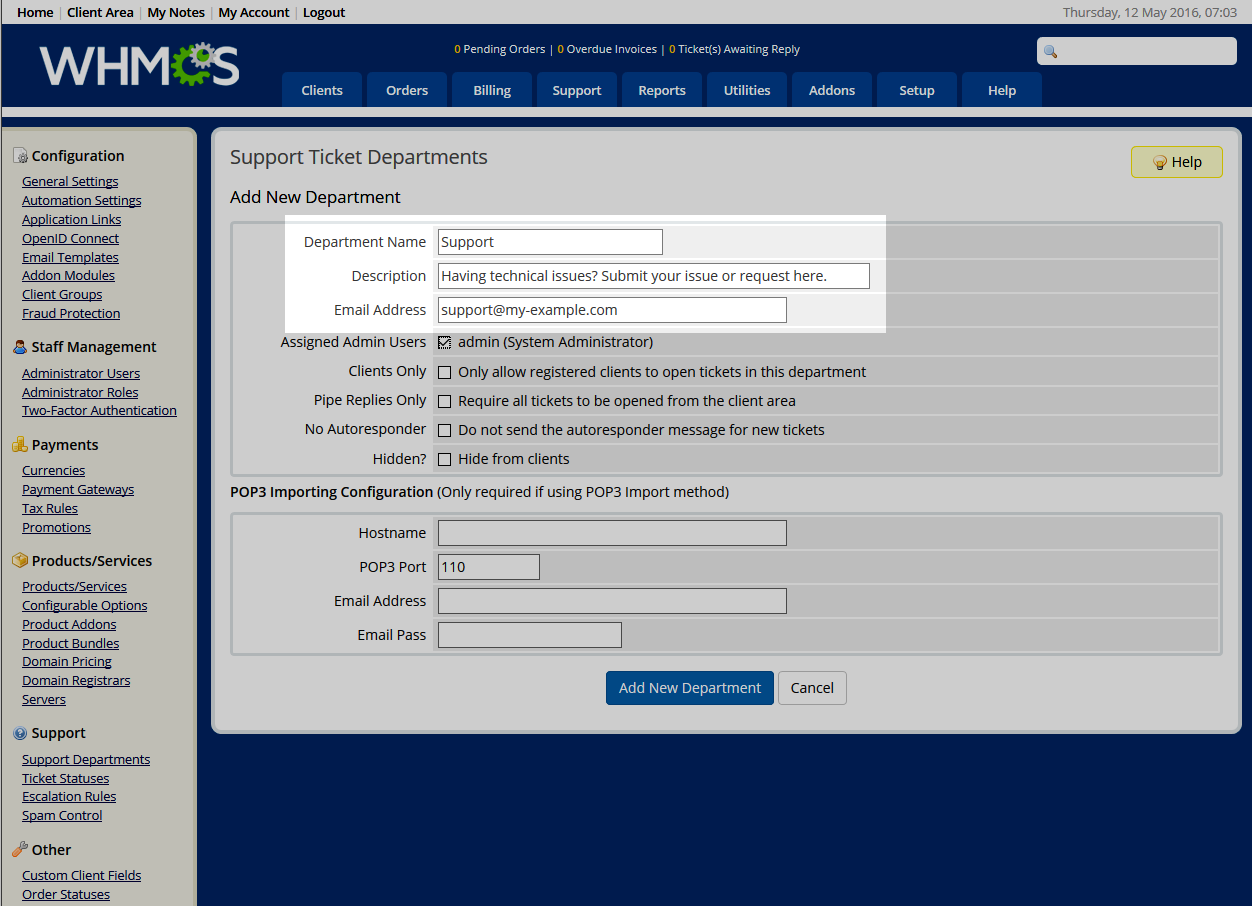
Task: Open My Account link
Action: pyautogui.click(x=254, y=13)
